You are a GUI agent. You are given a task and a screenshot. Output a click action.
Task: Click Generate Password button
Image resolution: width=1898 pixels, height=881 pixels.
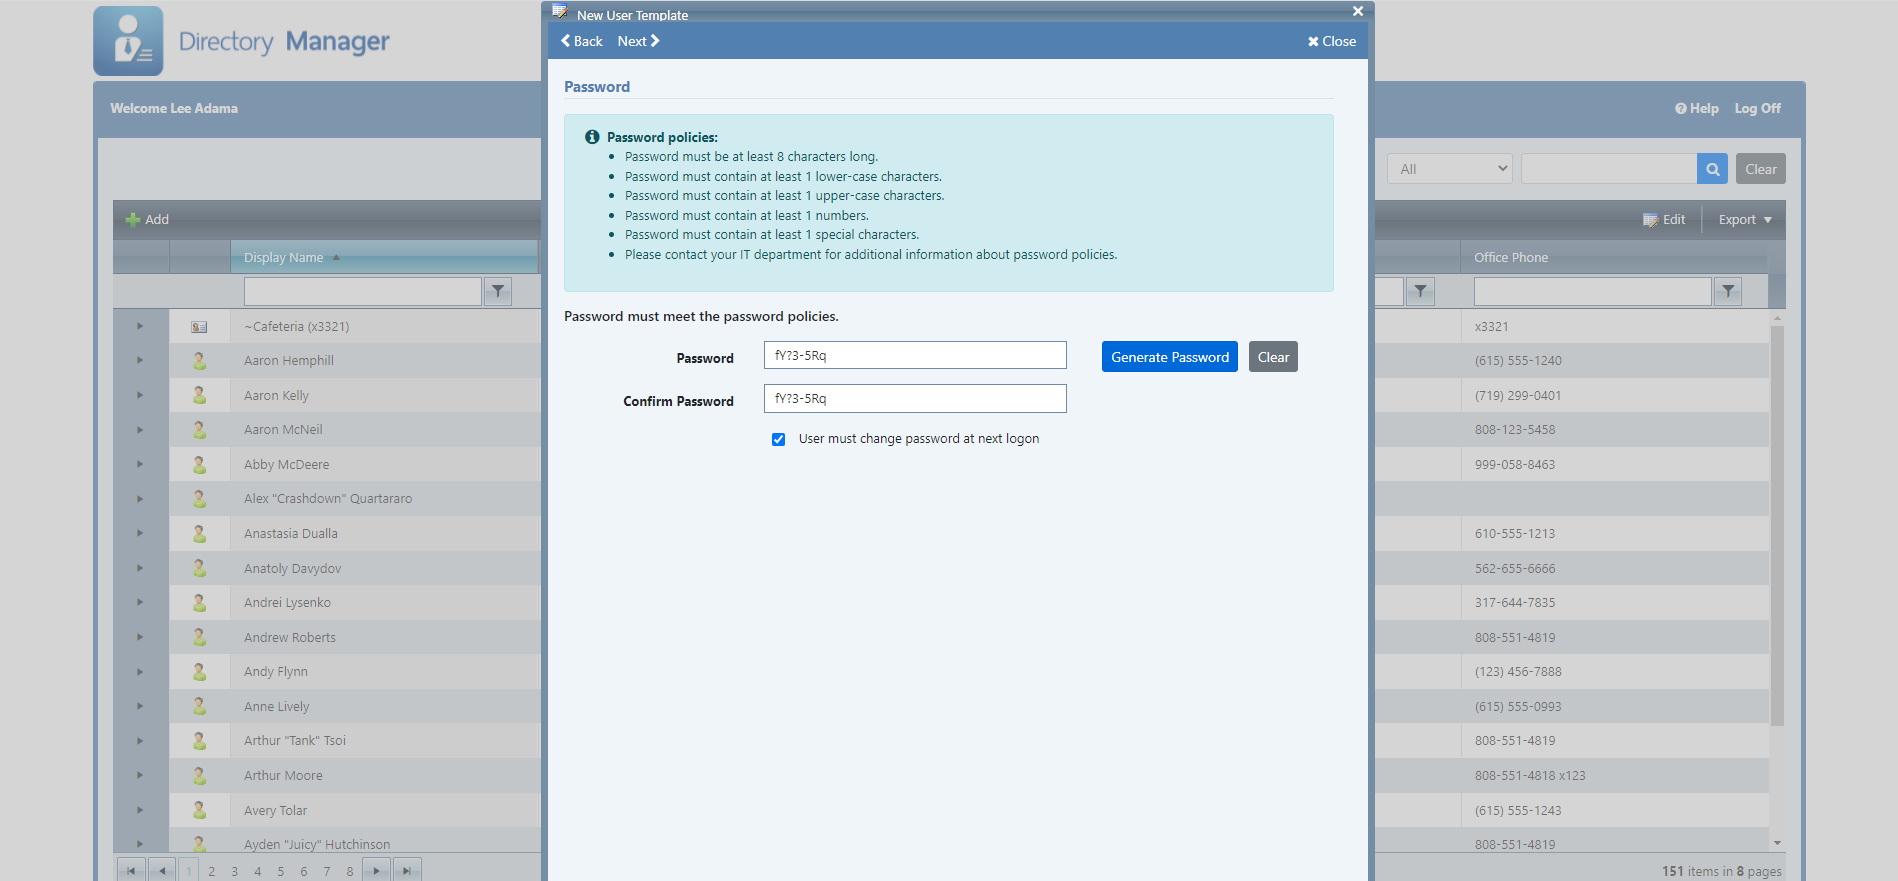tap(1170, 357)
